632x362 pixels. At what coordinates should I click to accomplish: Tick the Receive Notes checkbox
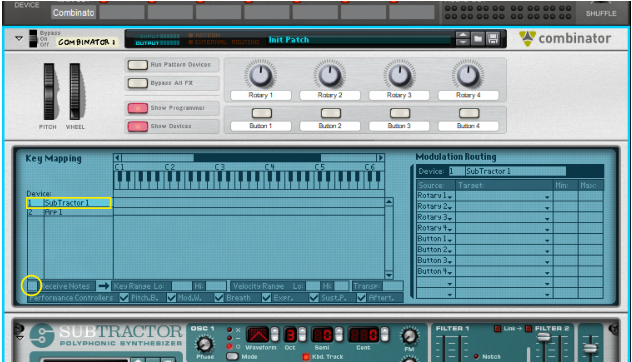[x=32, y=286]
